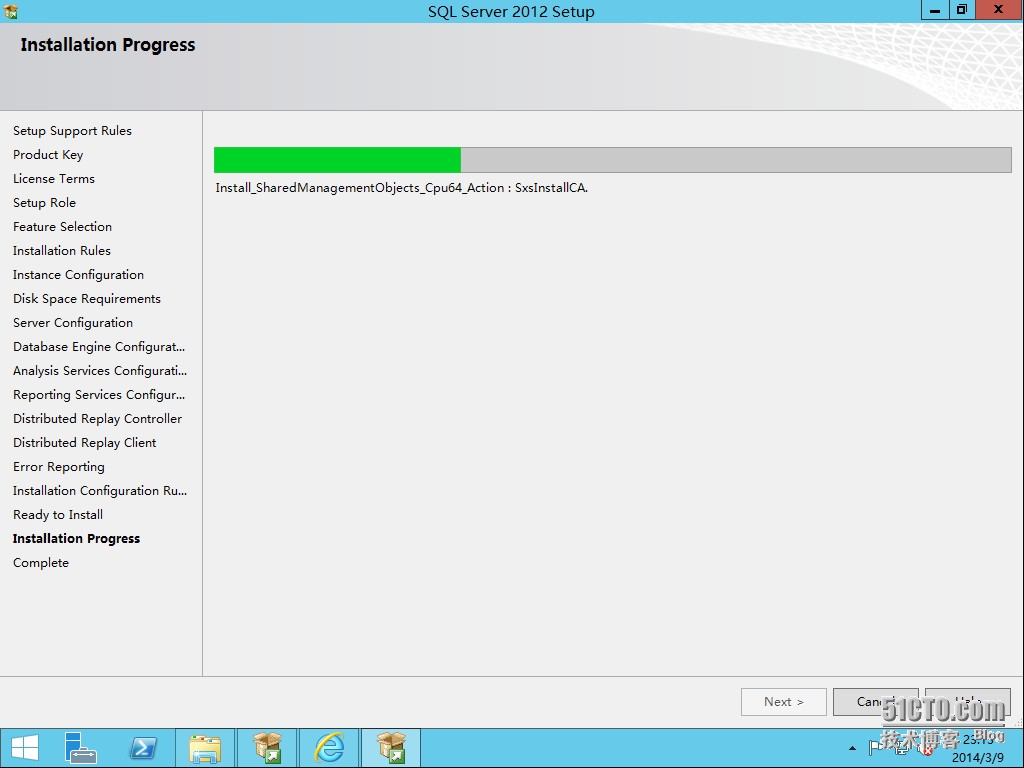Select the Installation Rules step

62,251
